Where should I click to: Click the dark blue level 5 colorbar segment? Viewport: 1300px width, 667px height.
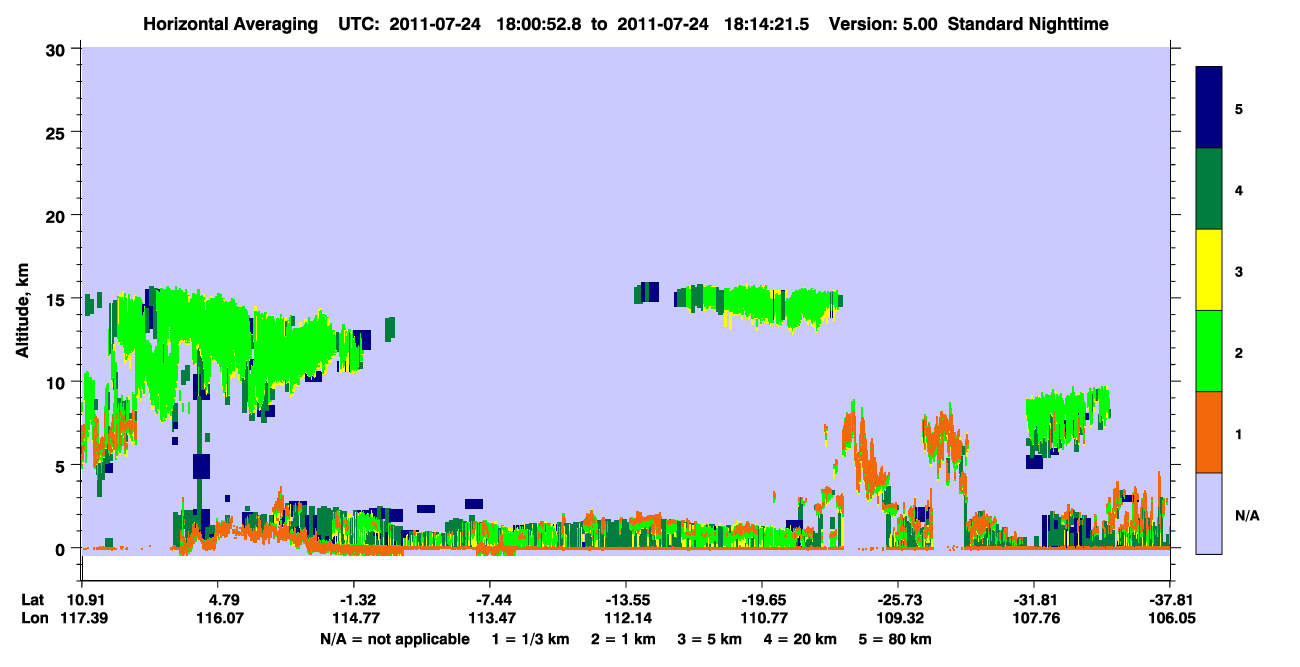tap(1210, 107)
